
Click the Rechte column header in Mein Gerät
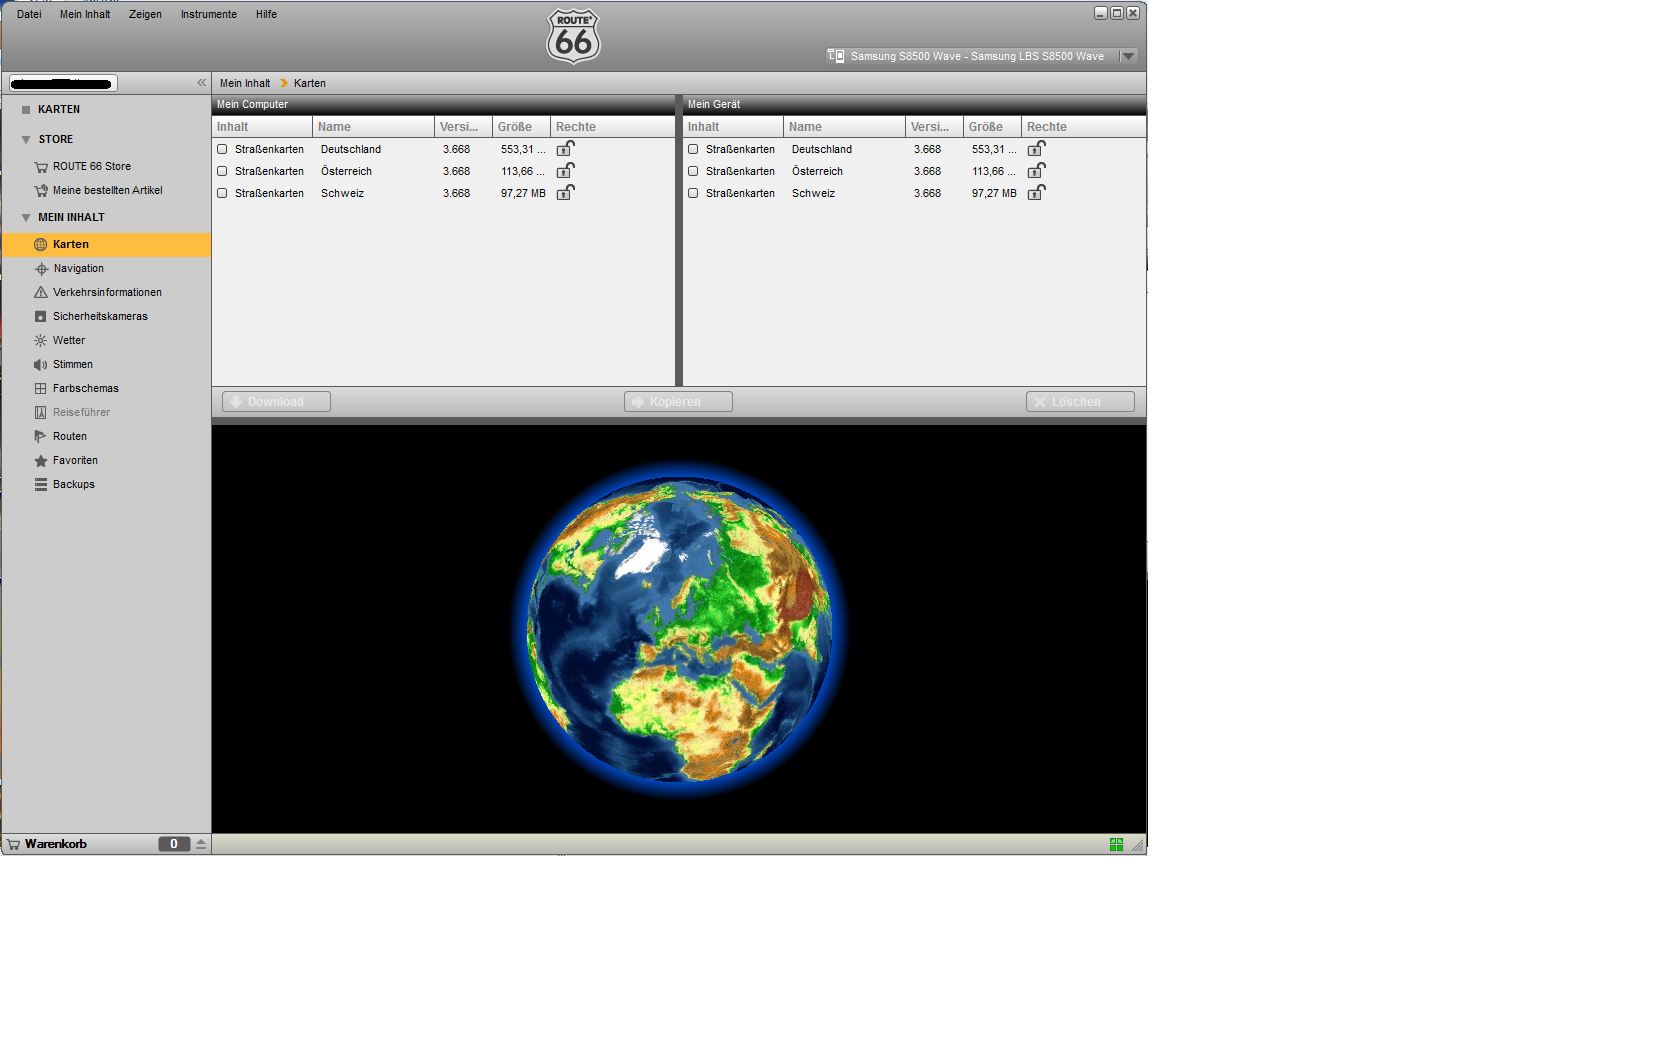click(1084, 127)
